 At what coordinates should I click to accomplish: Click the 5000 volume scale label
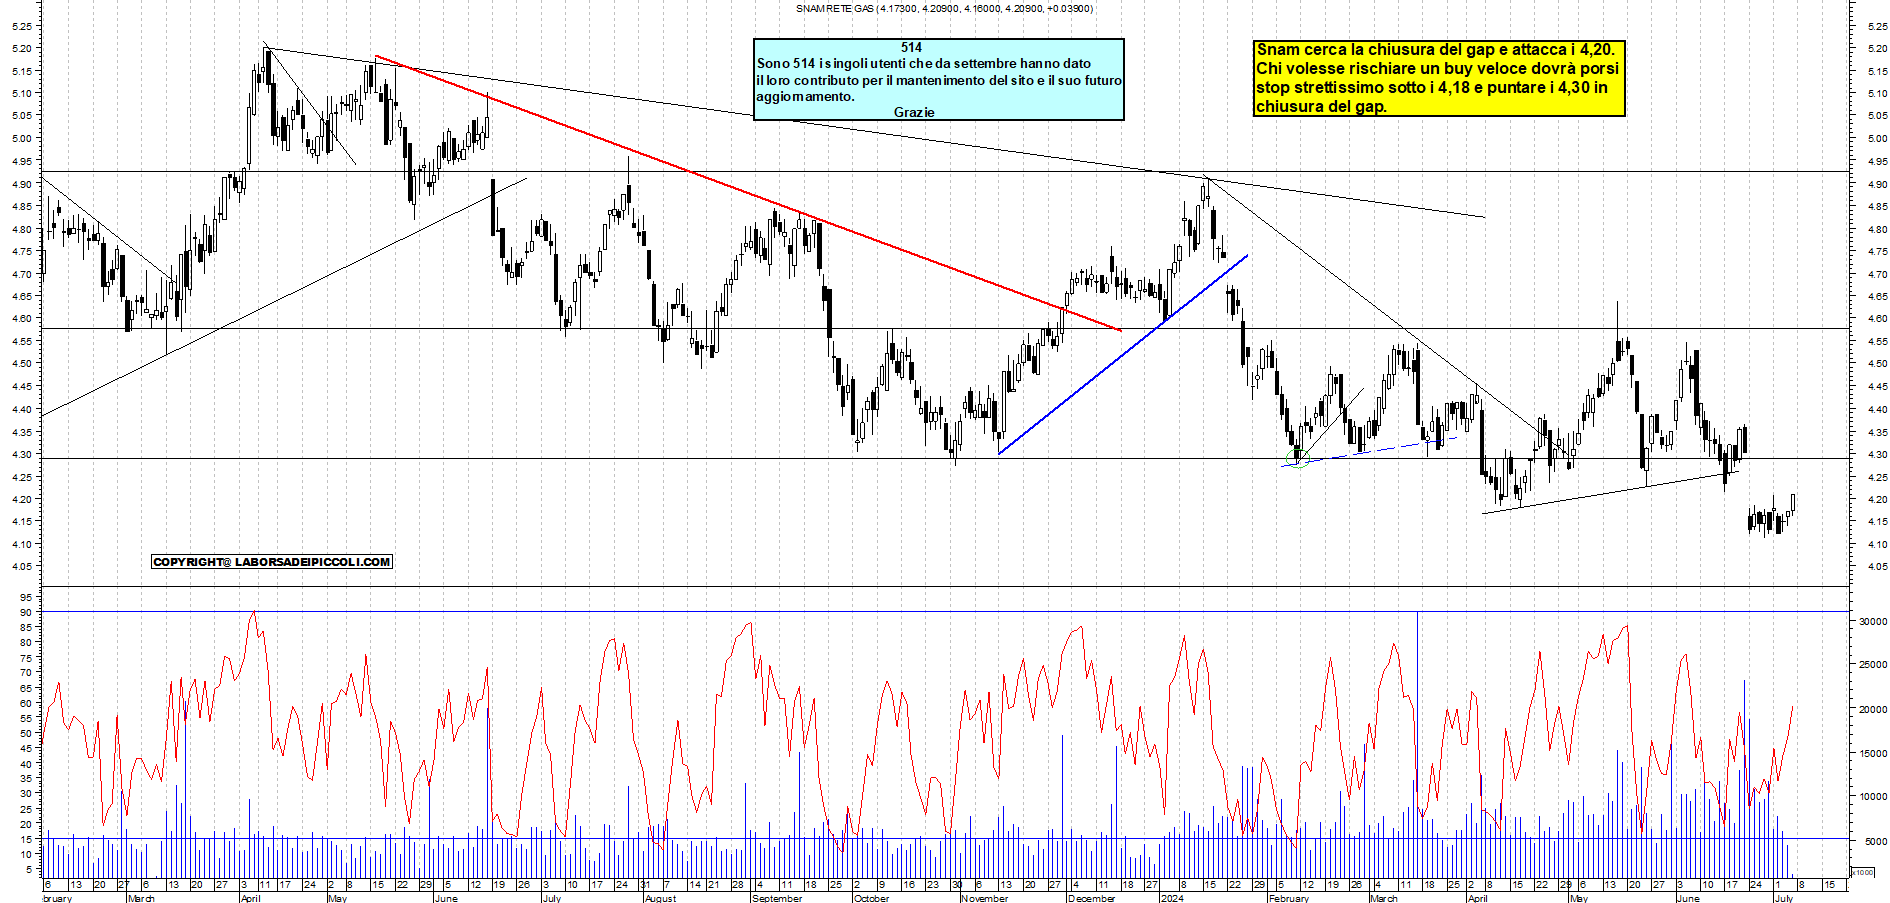tap(1875, 841)
